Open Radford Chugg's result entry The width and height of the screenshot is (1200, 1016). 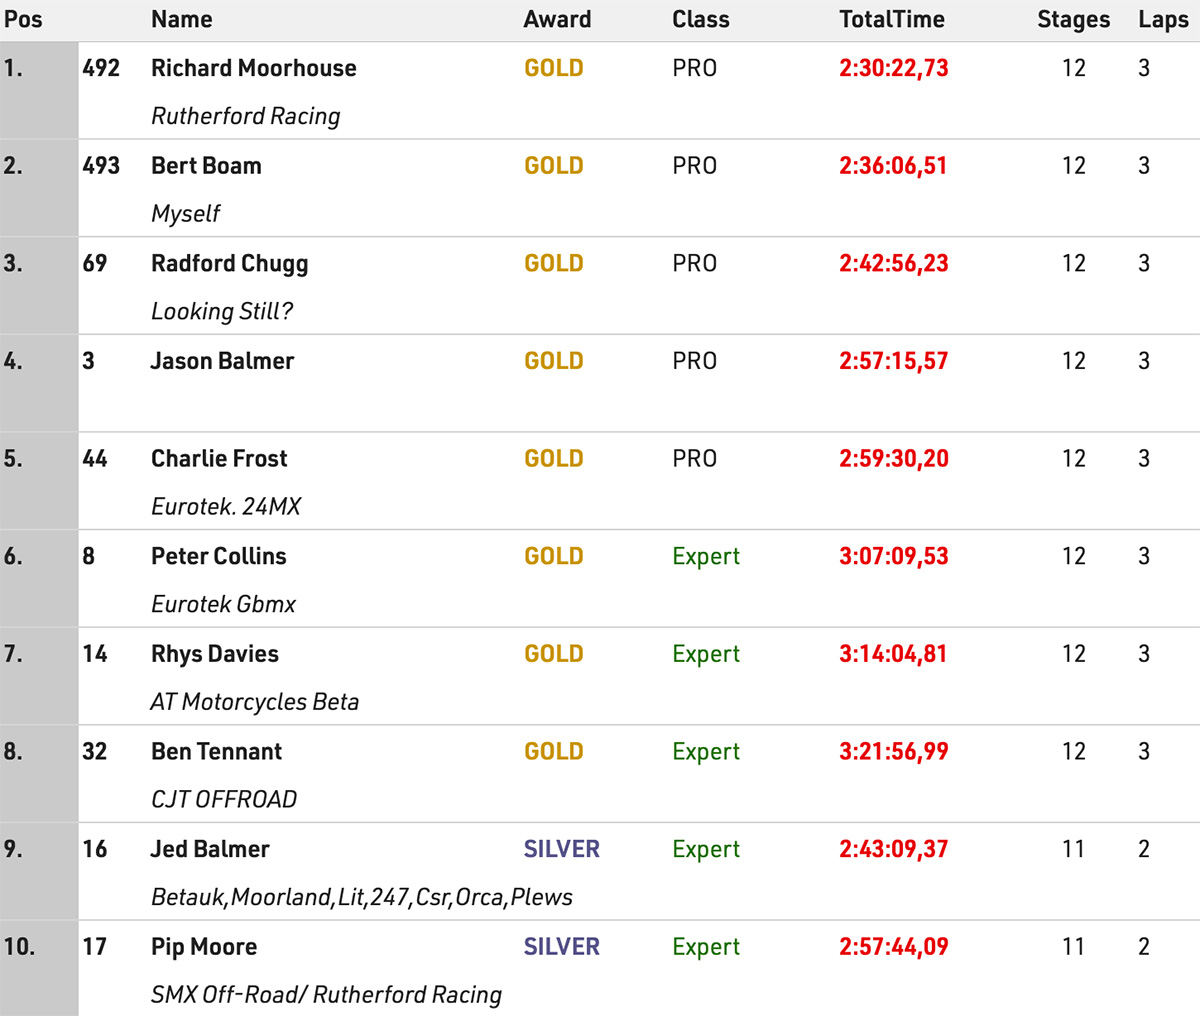[229, 263]
